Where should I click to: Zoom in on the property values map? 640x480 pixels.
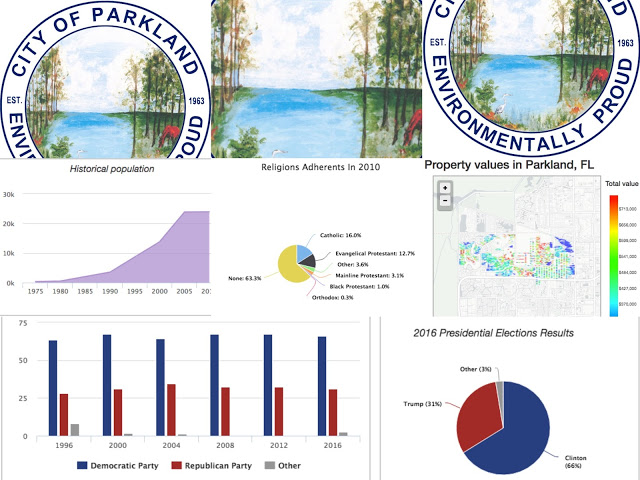pyautogui.click(x=444, y=188)
